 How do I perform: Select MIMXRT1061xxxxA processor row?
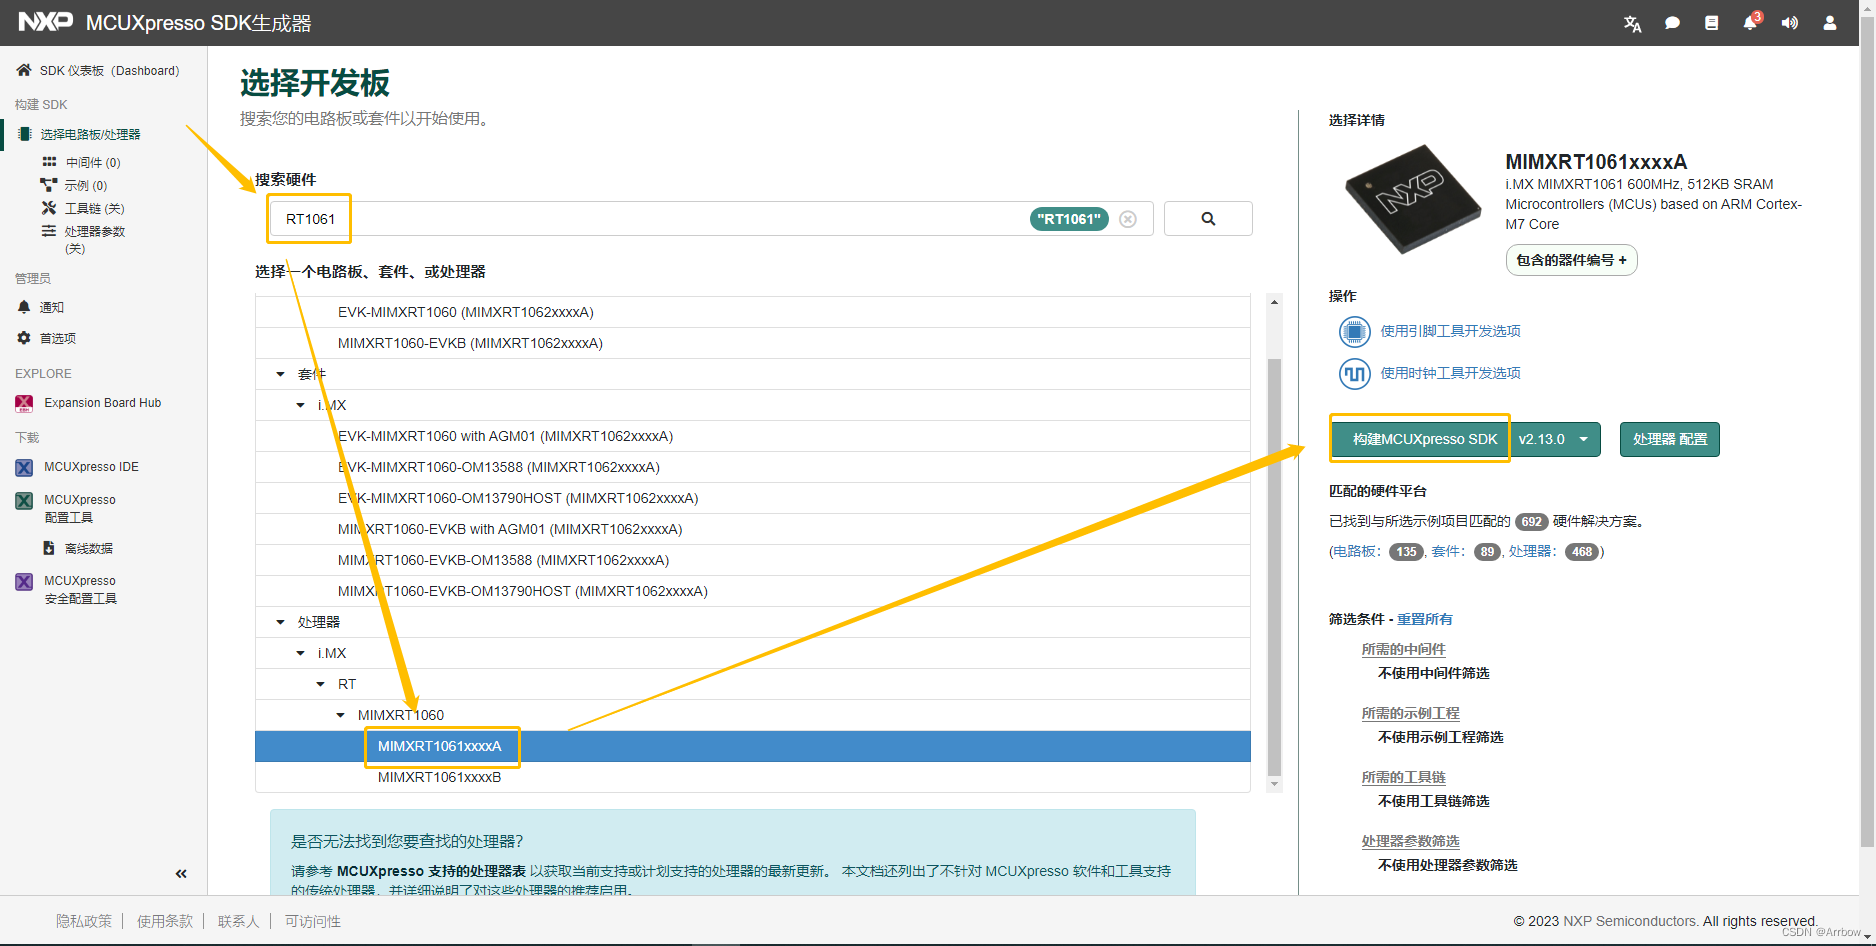(x=753, y=746)
